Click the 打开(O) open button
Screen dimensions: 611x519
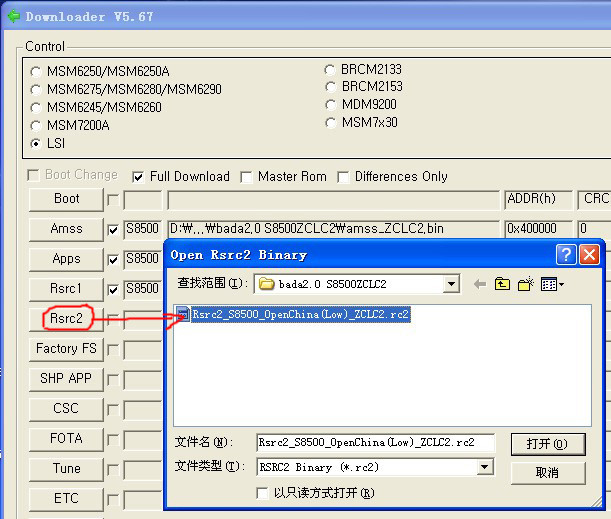pyautogui.click(x=548, y=444)
